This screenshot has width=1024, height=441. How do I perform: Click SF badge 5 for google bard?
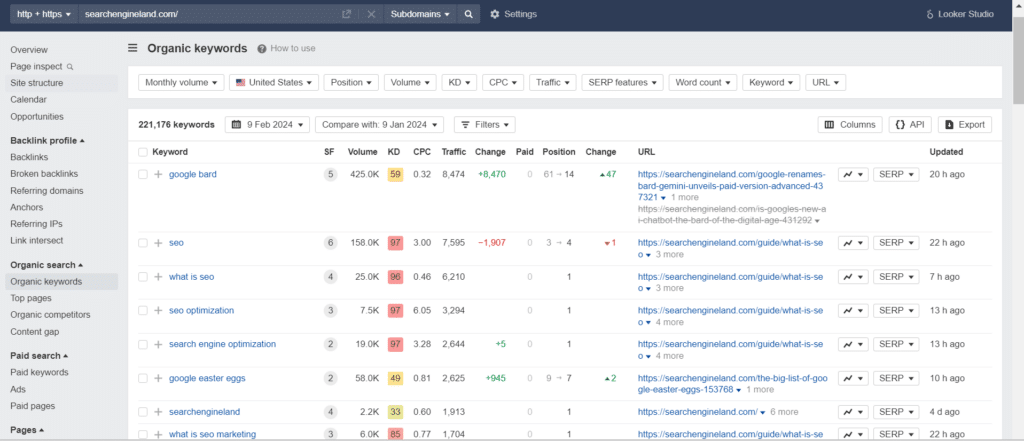(x=330, y=174)
